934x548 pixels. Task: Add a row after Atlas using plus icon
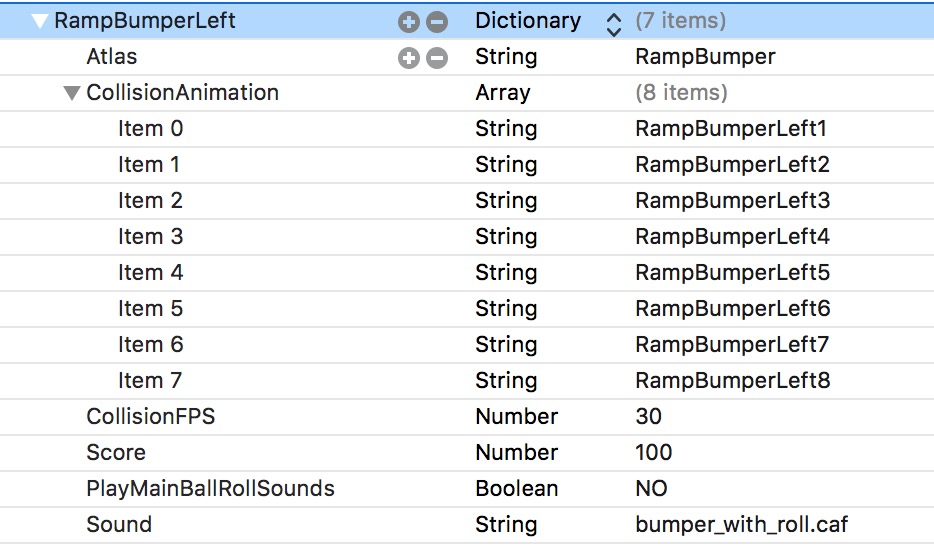click(x=409, y=58)
